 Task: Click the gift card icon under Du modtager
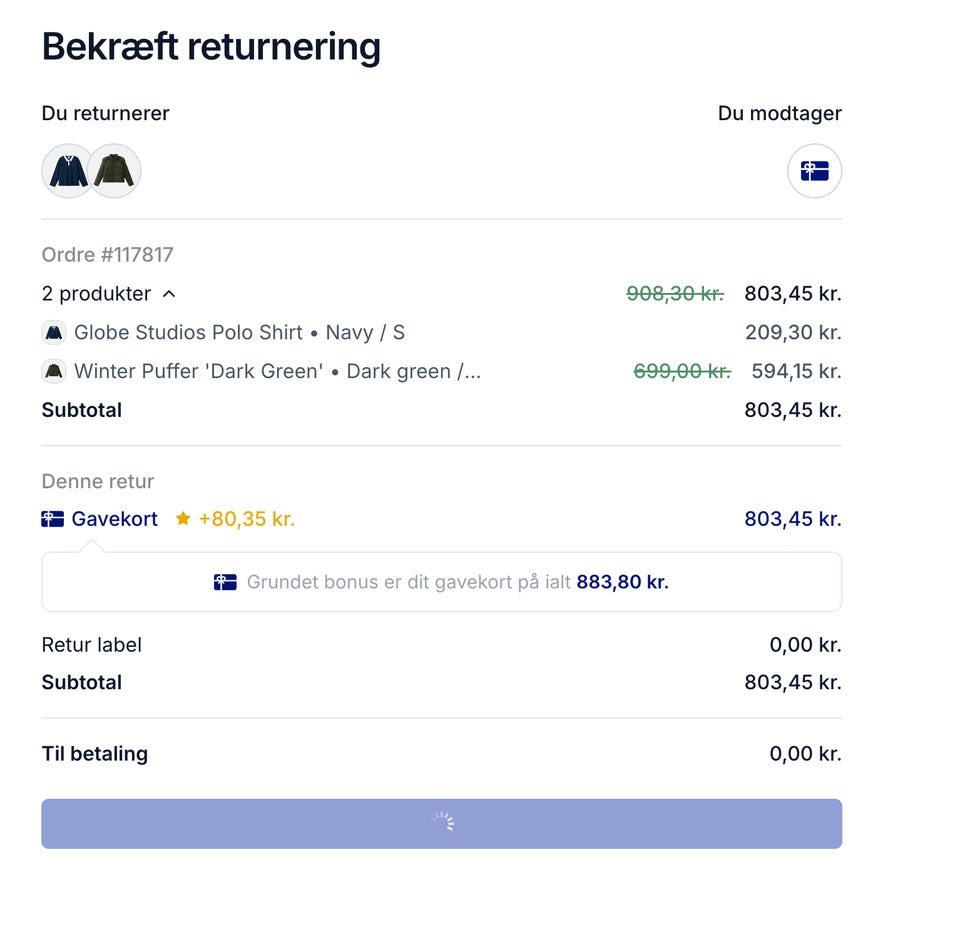click(814, 171)
